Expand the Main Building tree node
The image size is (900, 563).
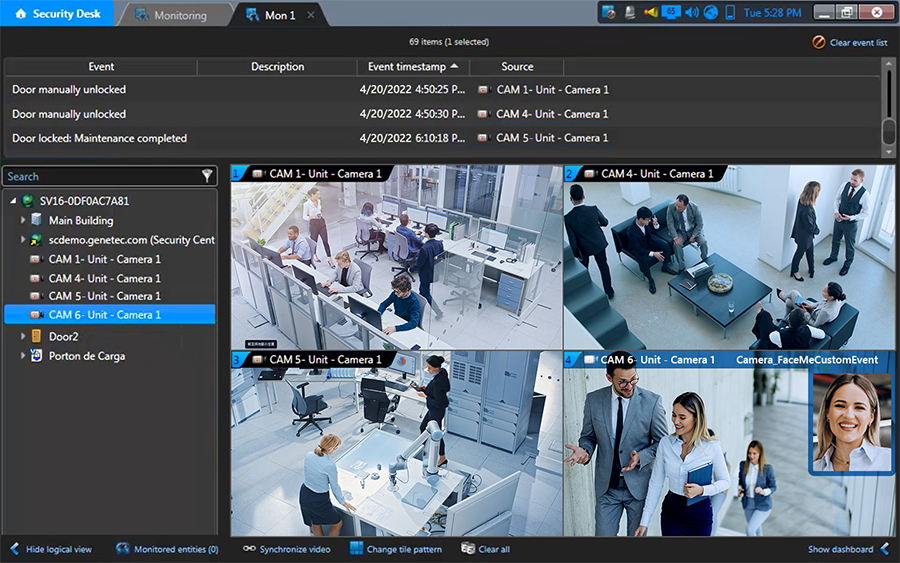pyautogui.click(x=23, y=221)
